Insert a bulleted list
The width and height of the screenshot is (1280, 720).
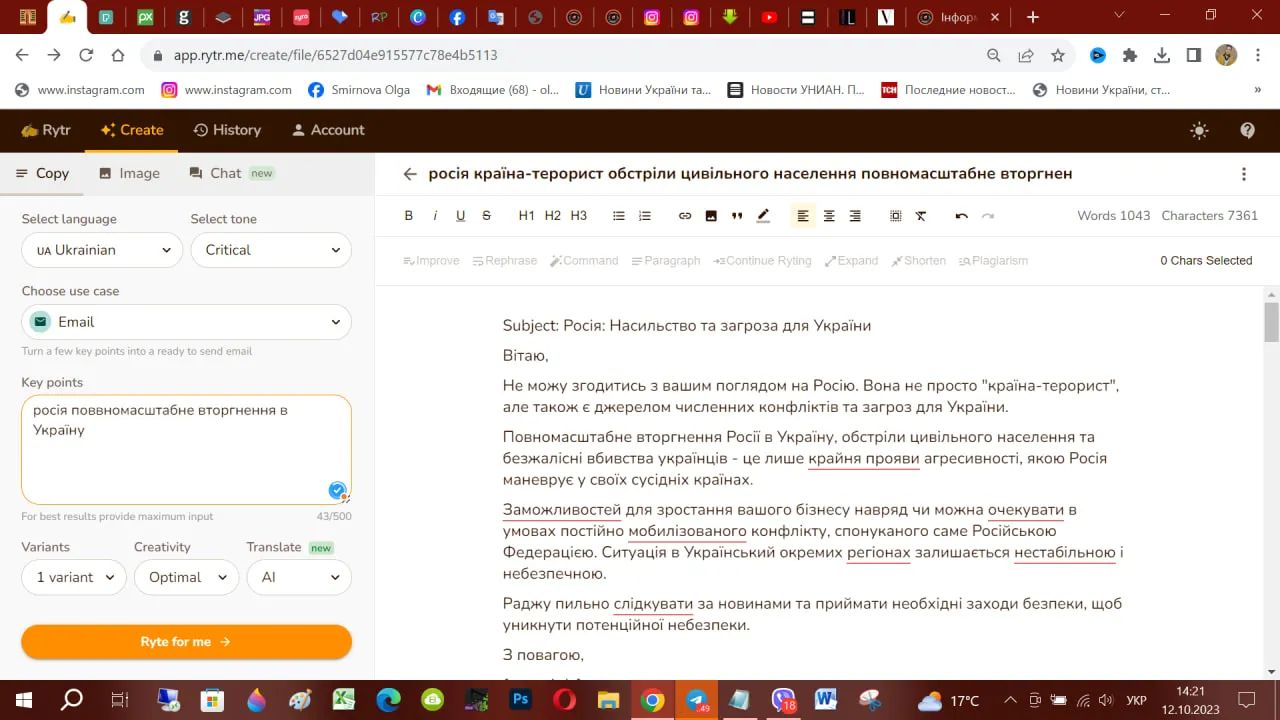pyautogui.click(x=618, y=215)
